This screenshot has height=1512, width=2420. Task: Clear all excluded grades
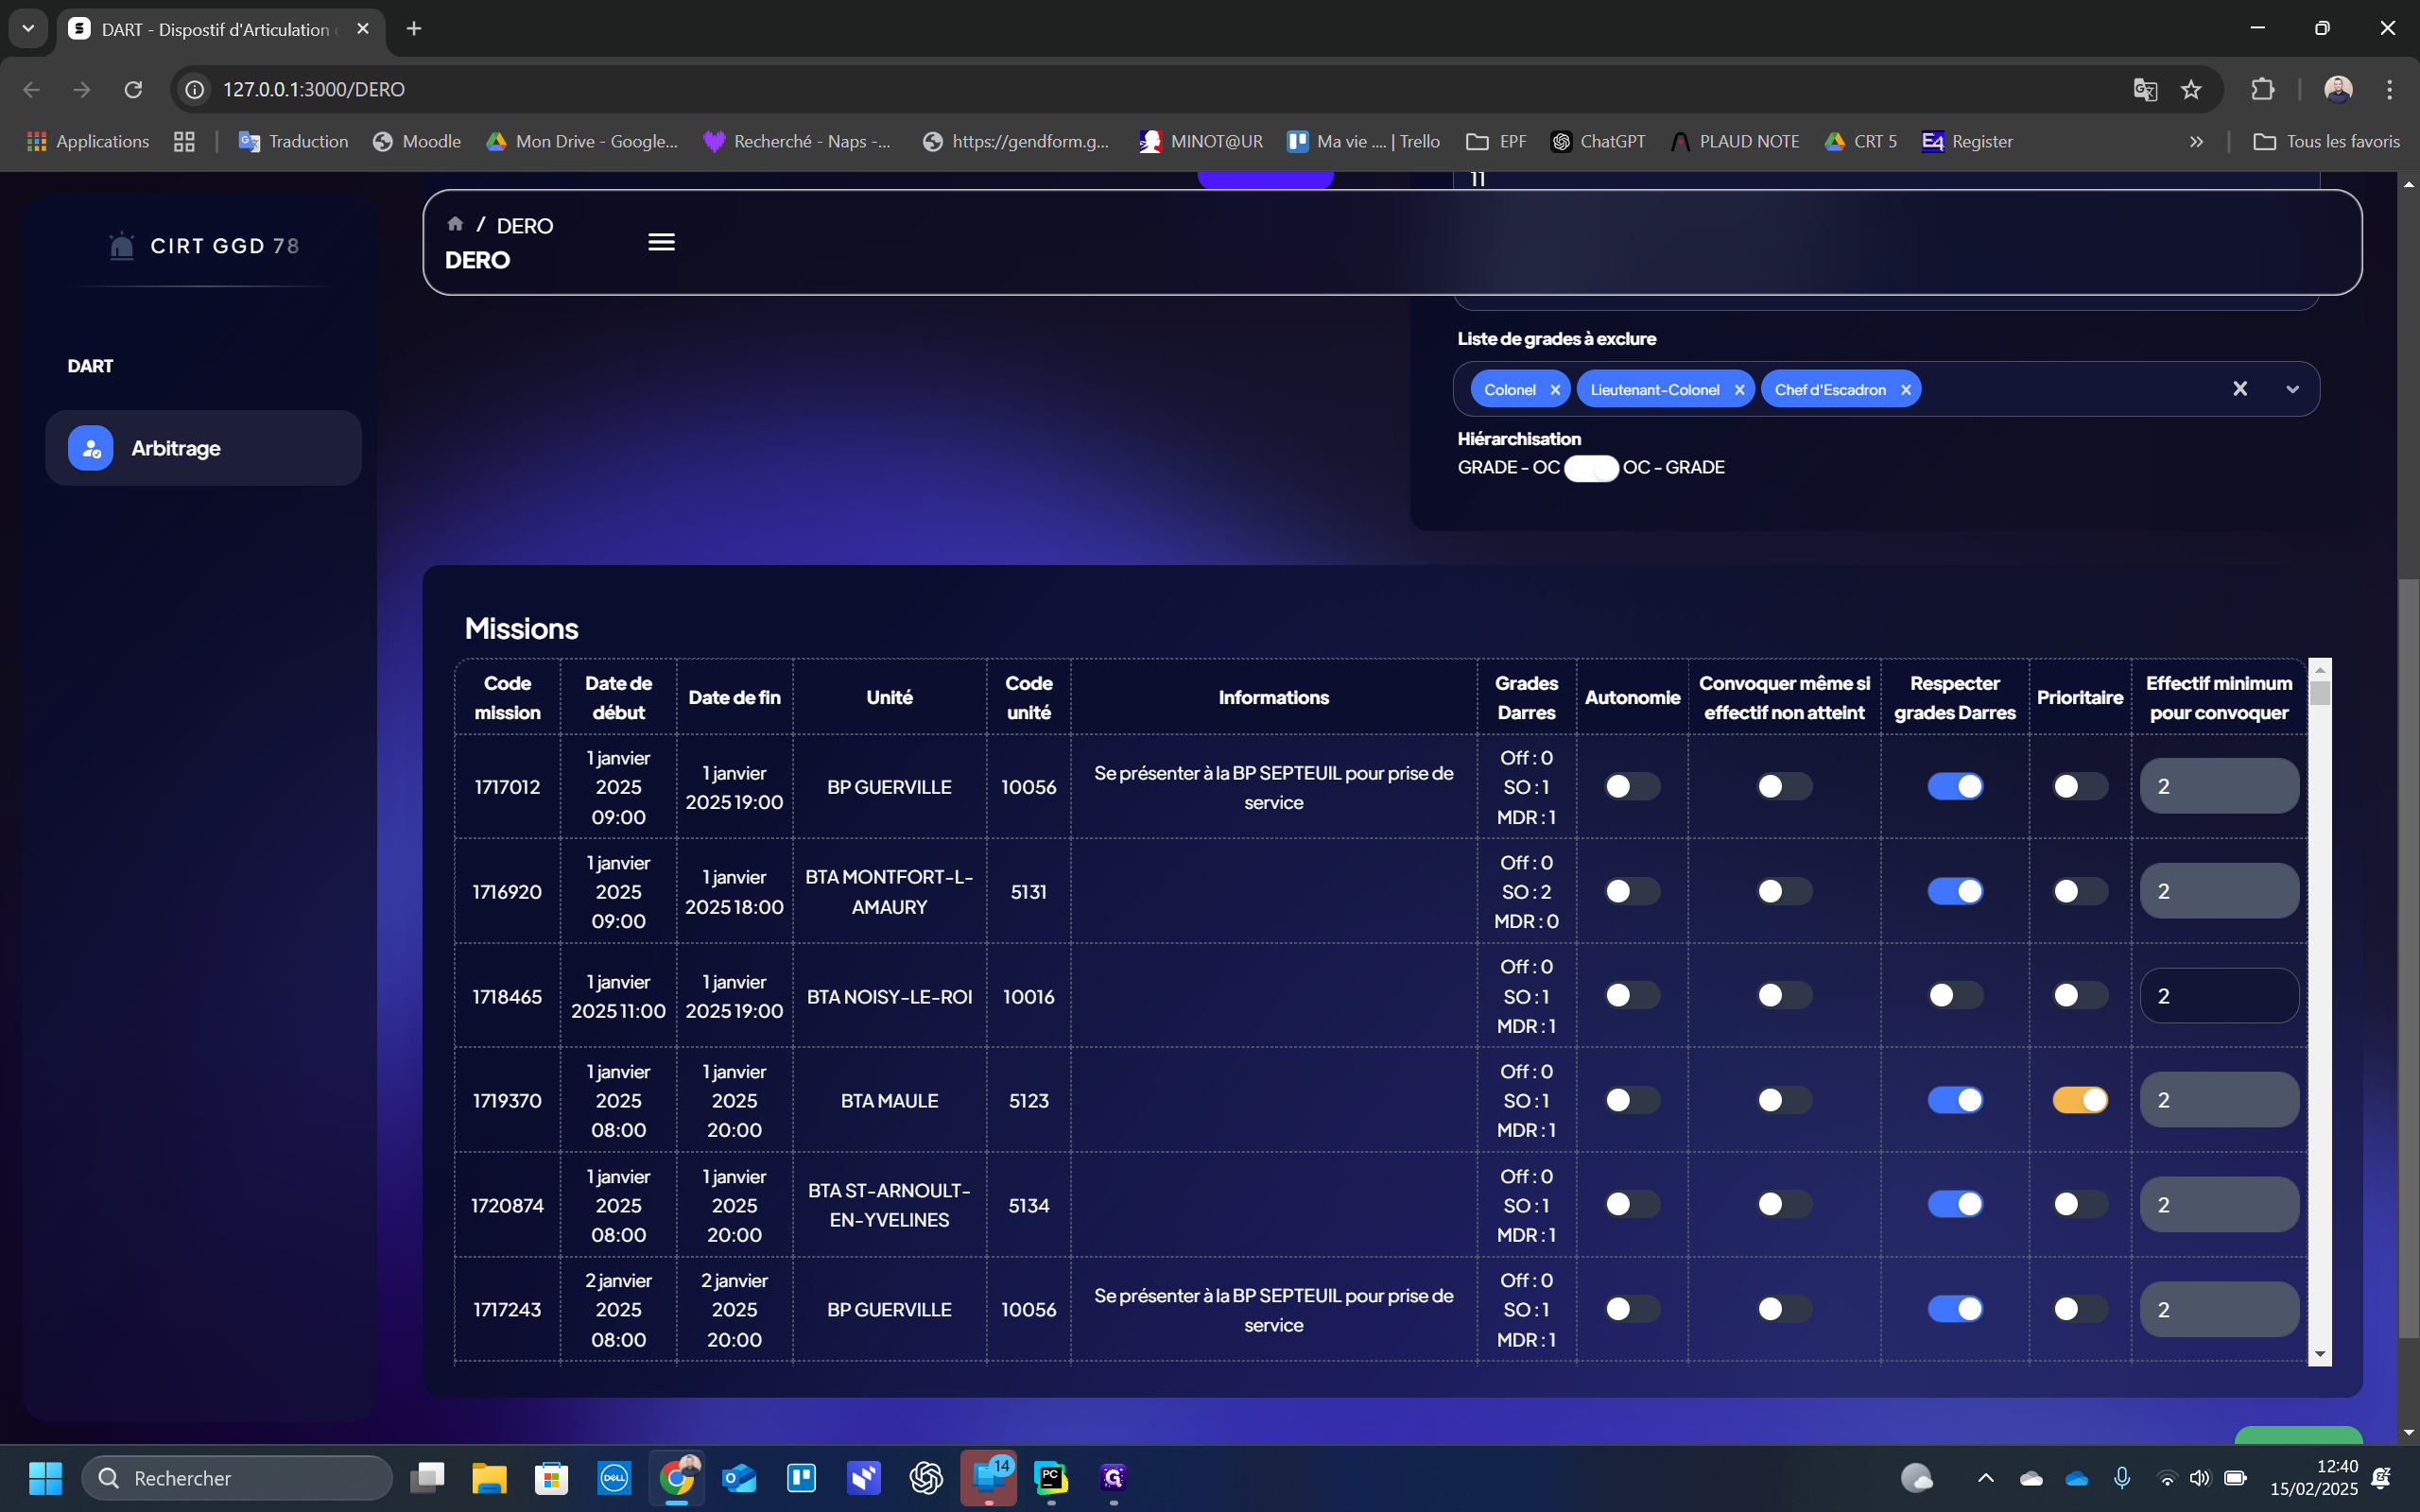(2240, 389)
